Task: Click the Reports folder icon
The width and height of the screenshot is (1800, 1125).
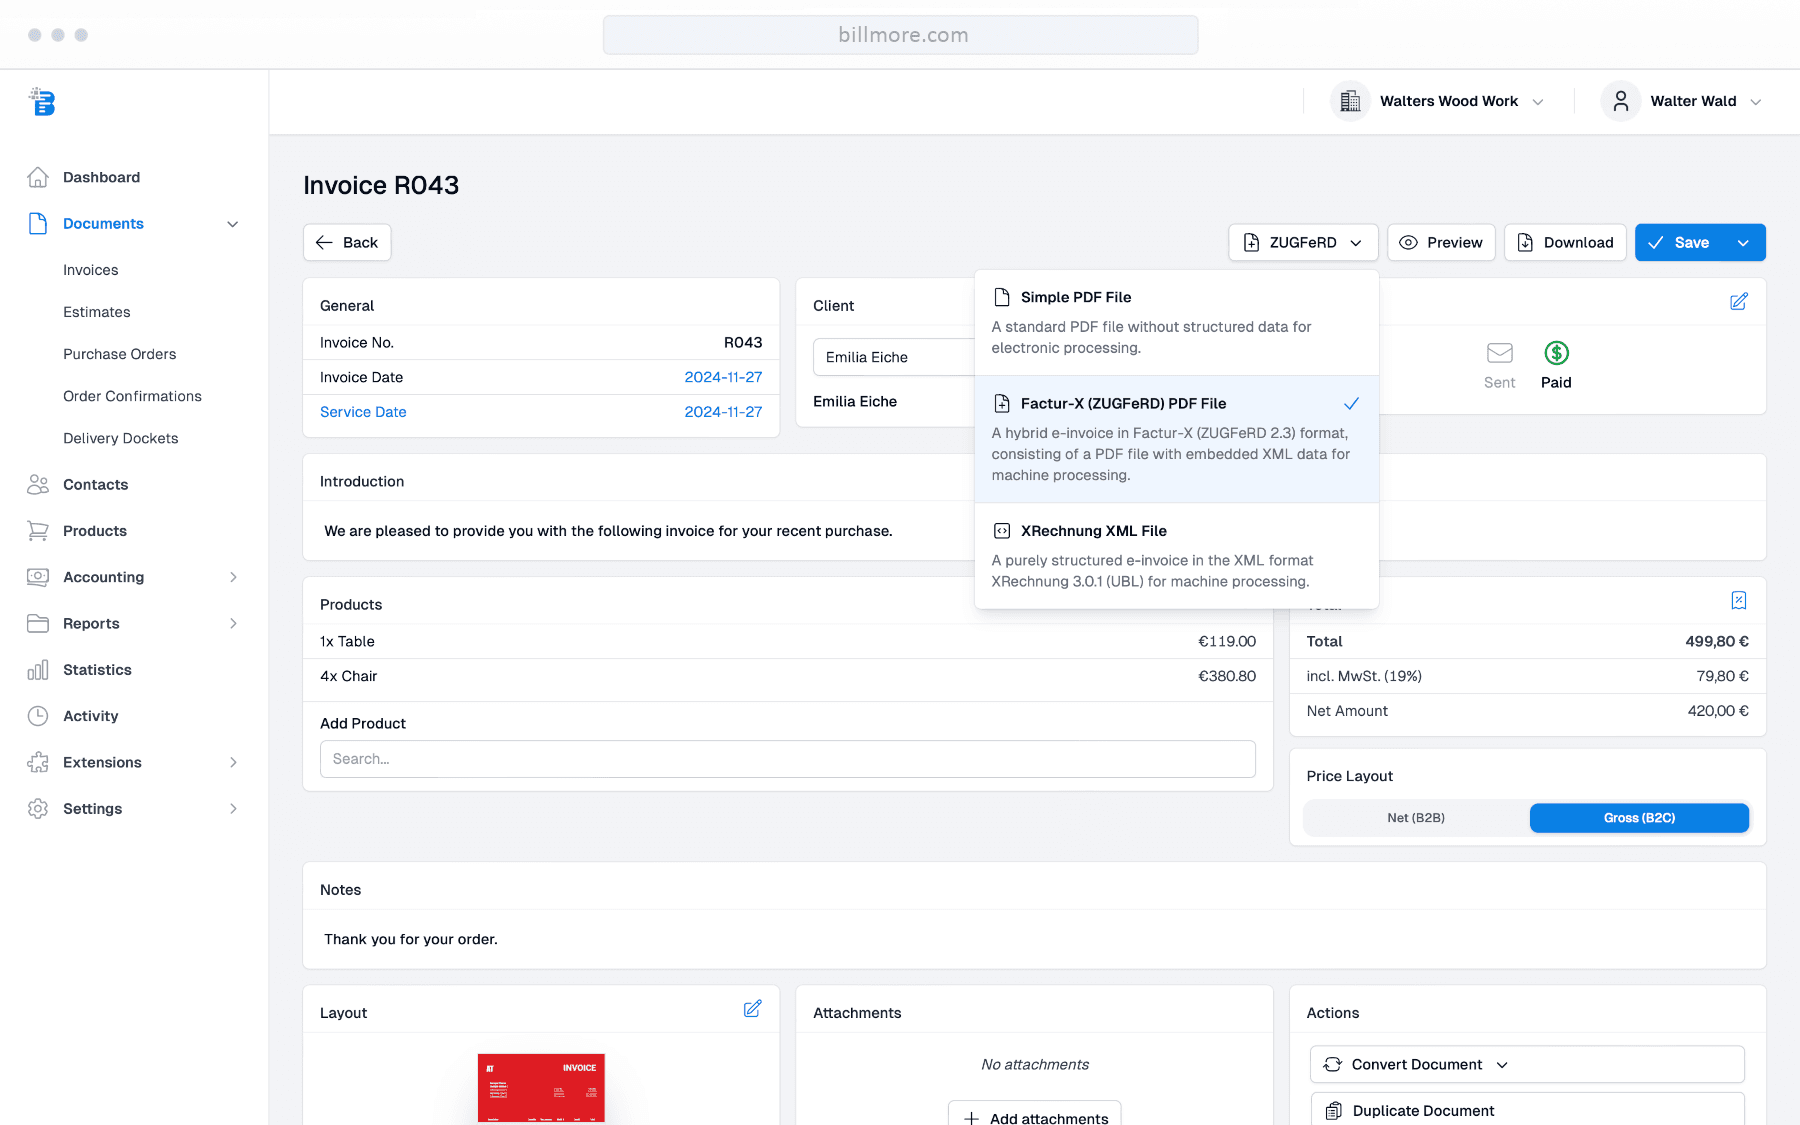Action: [38, 623]
